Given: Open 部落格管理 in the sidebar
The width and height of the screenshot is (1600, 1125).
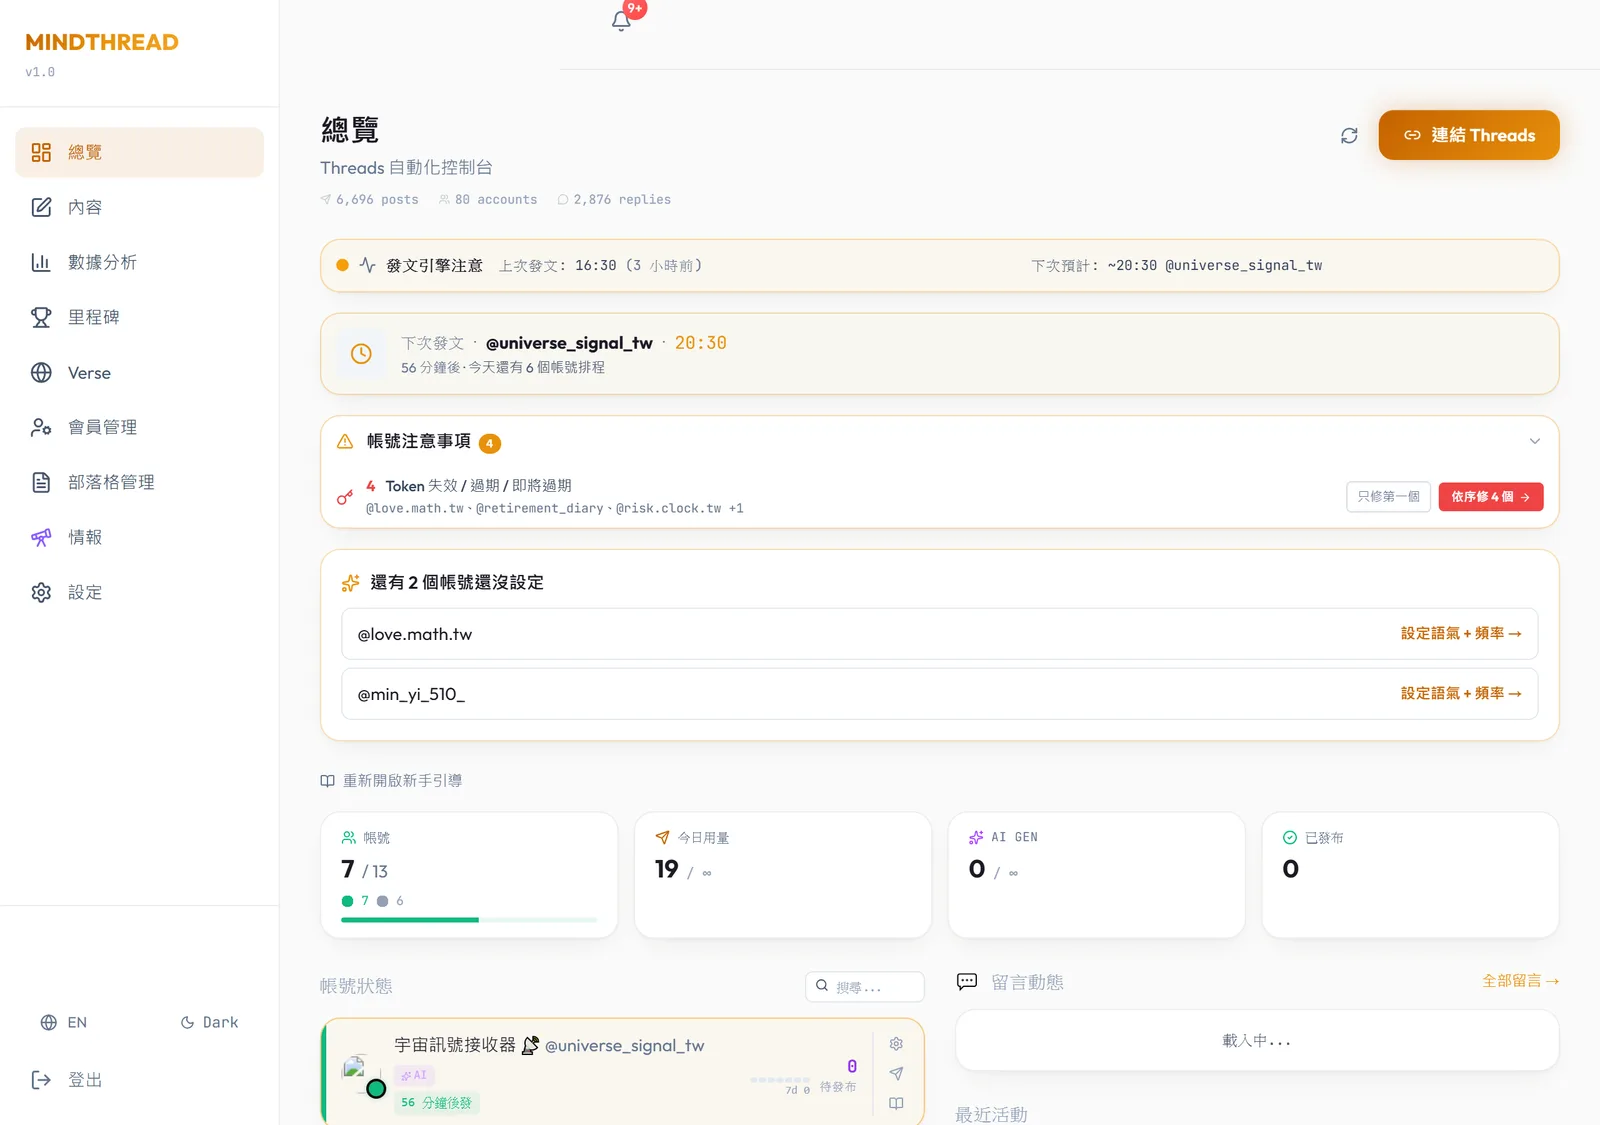Looking at the screenshot, I should click(x=140, y=482).
